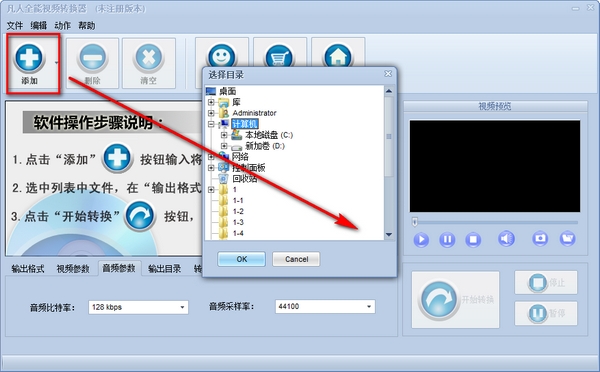Image resolution: width=600 pixels, height=372 pixels.
Task: Switch to the 输出格式 tab
Action: tap(28, 269)
